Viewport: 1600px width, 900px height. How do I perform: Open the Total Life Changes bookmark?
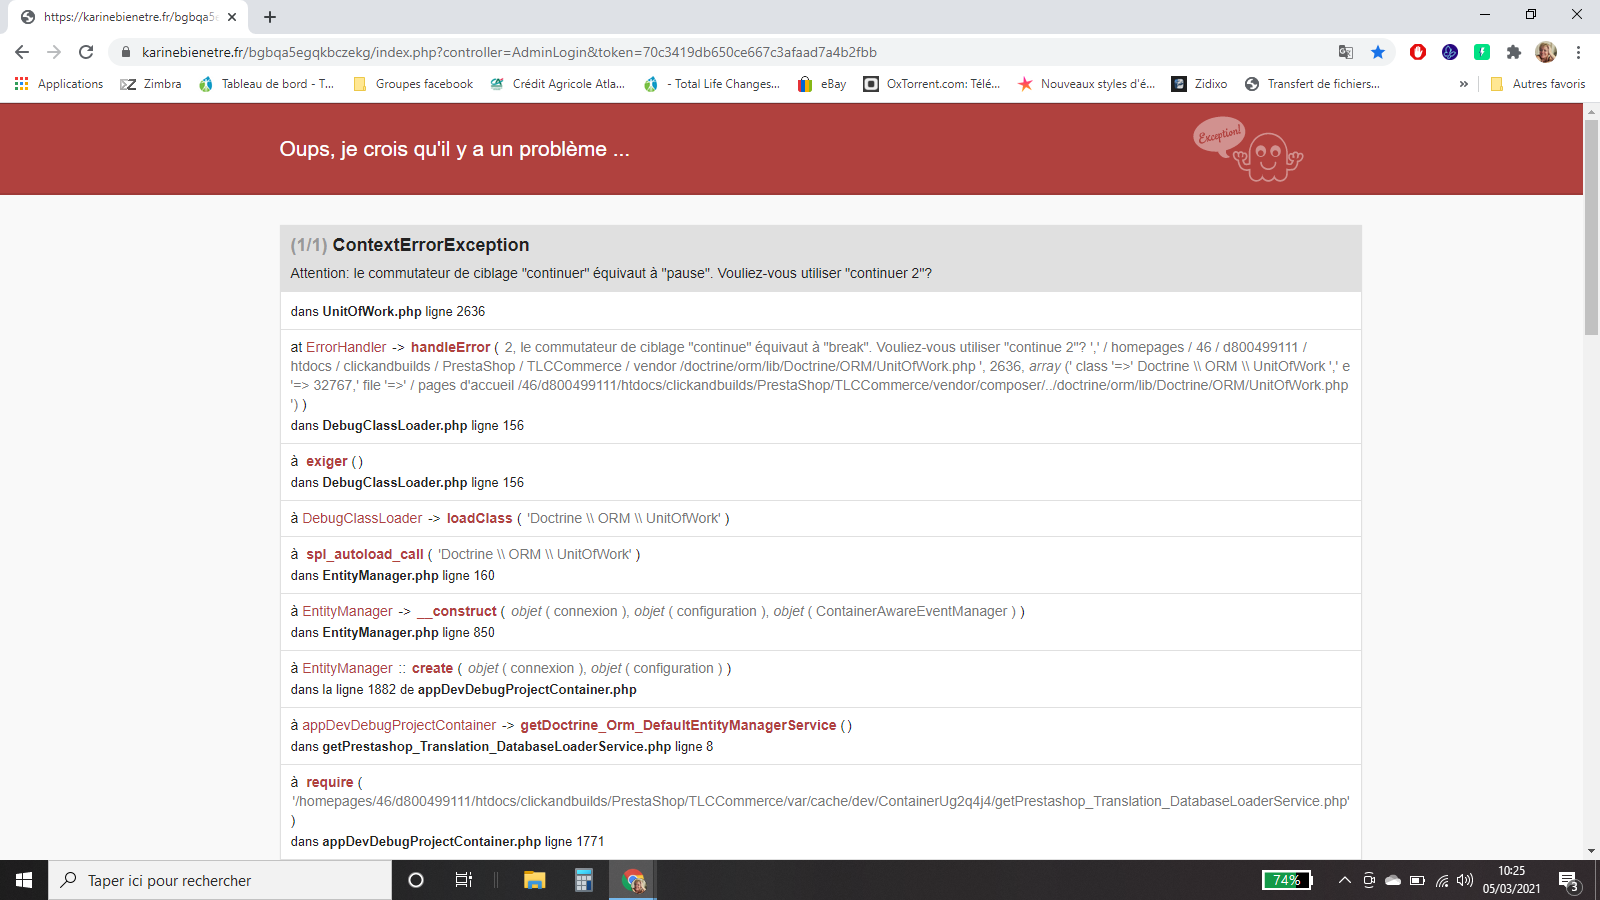pyautogui.click(x=712, y=84)
